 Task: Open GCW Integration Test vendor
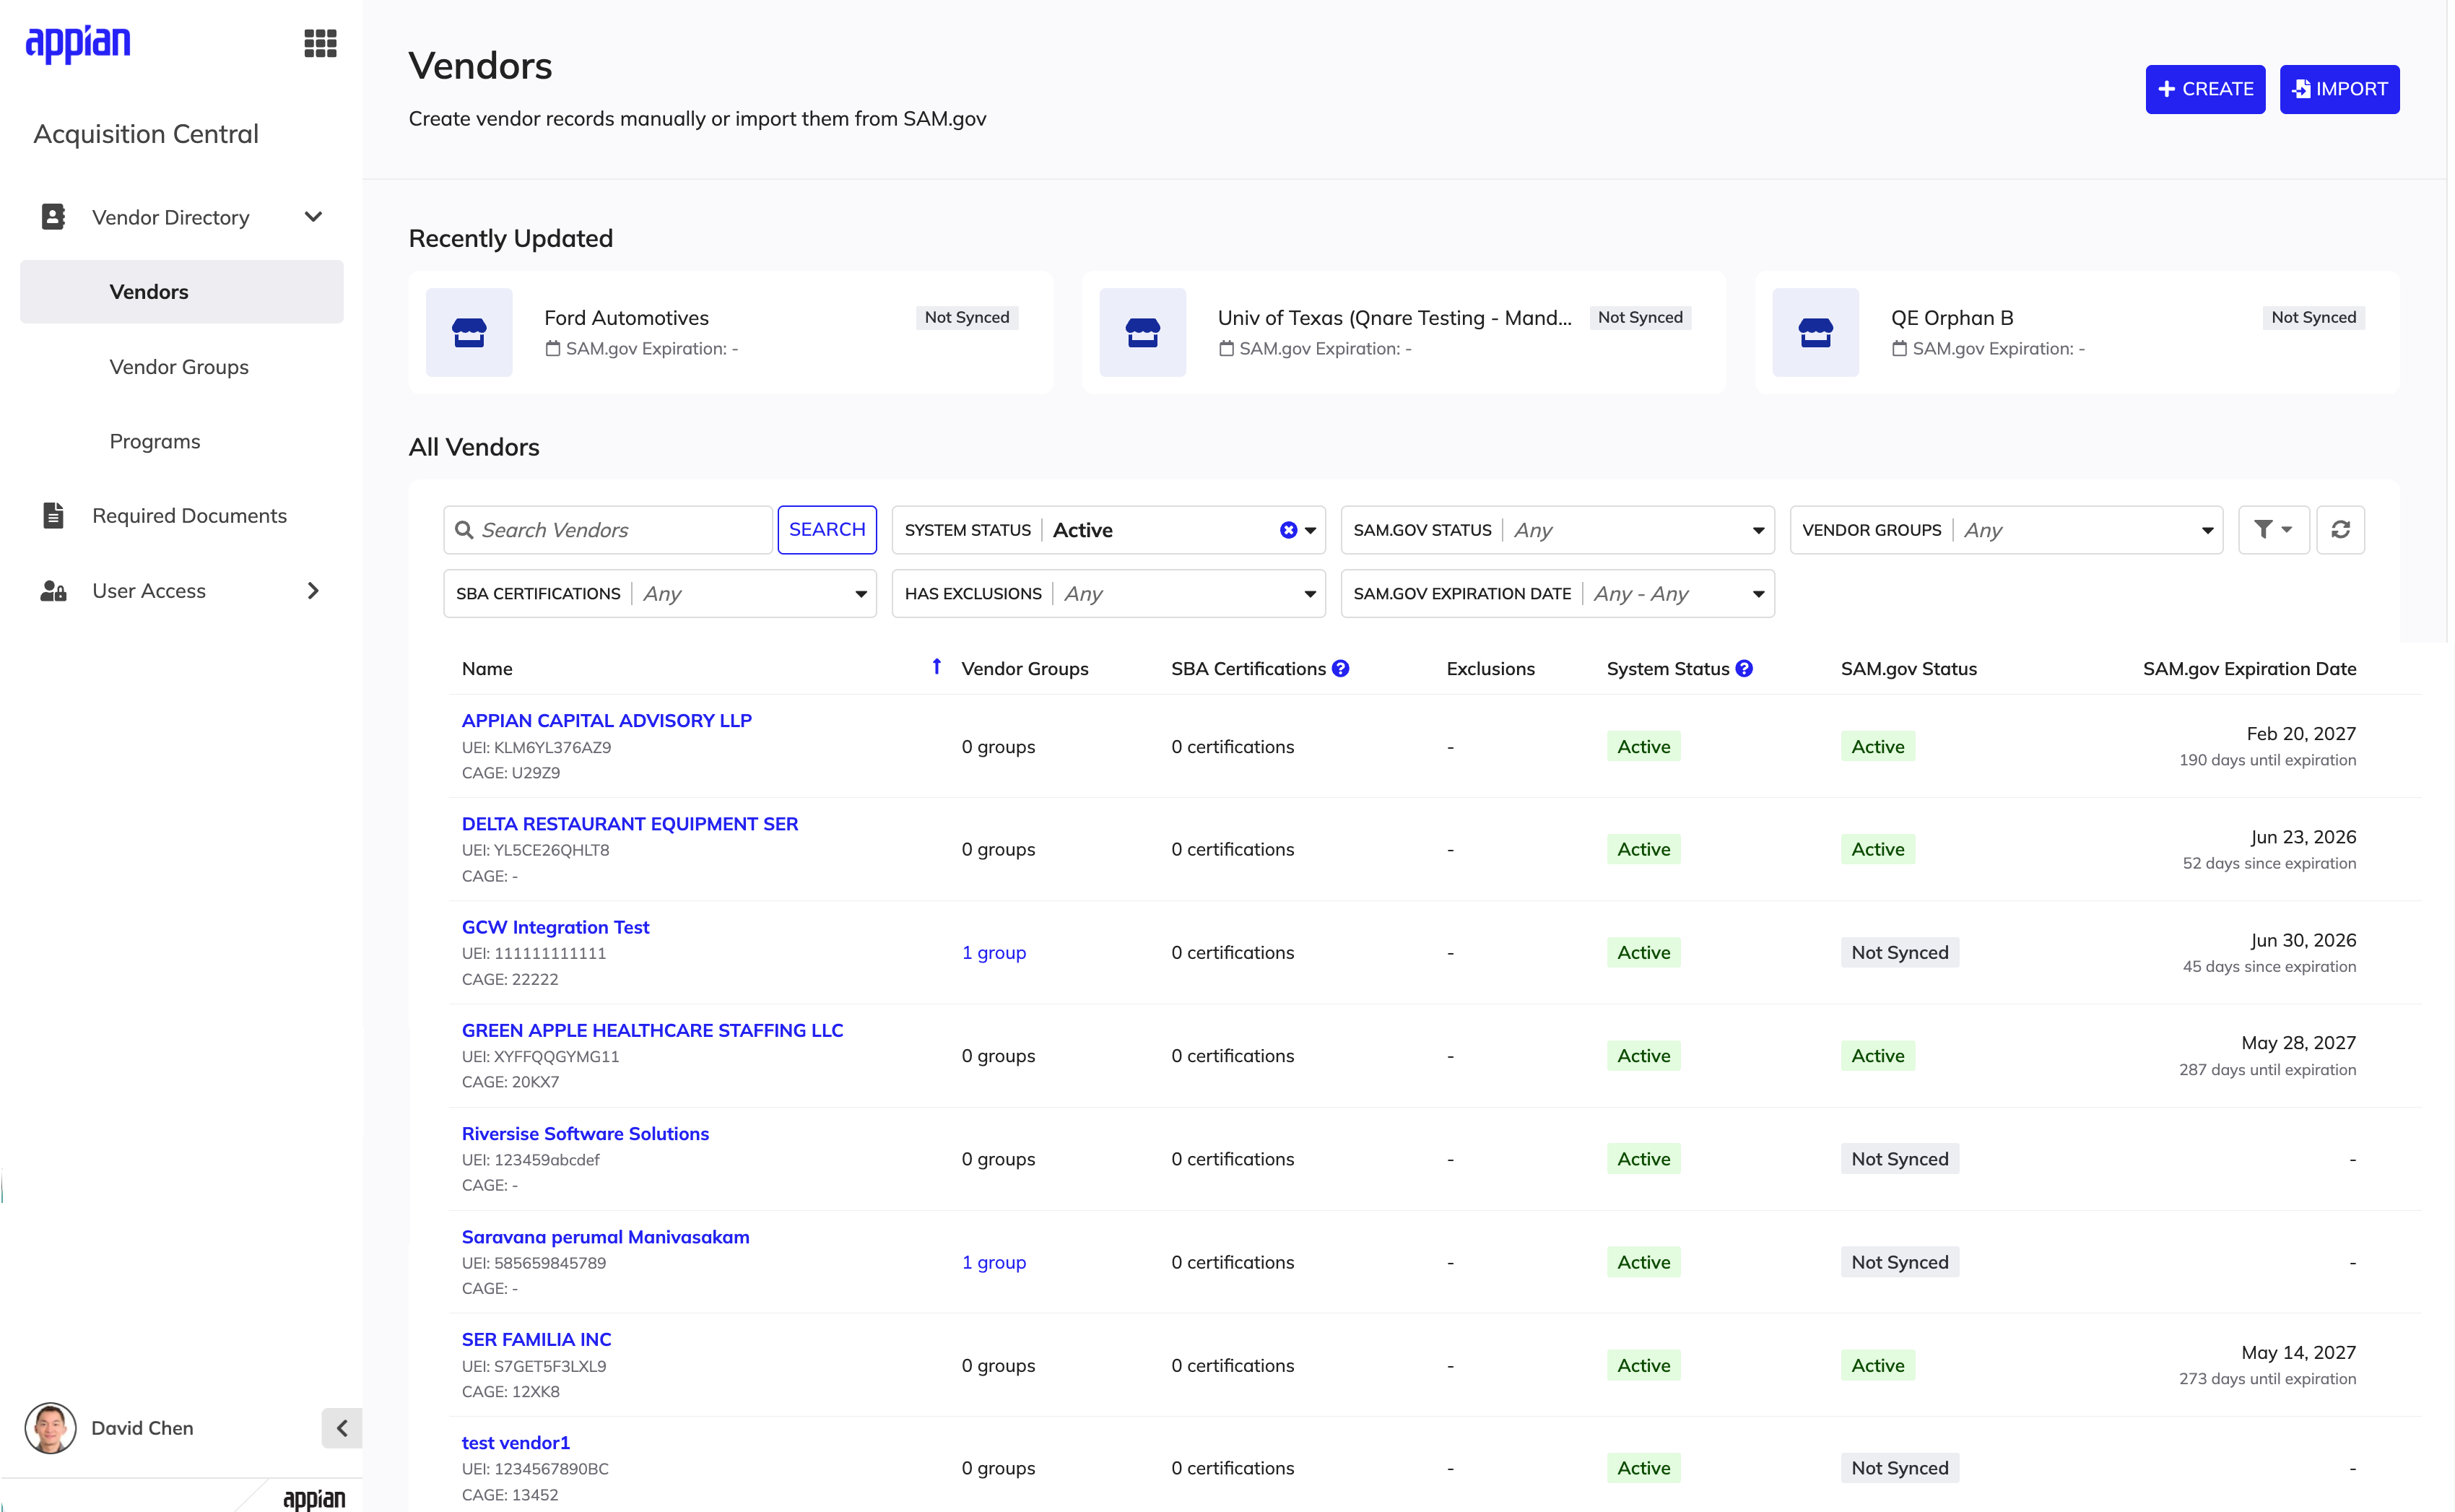point(555,927)
